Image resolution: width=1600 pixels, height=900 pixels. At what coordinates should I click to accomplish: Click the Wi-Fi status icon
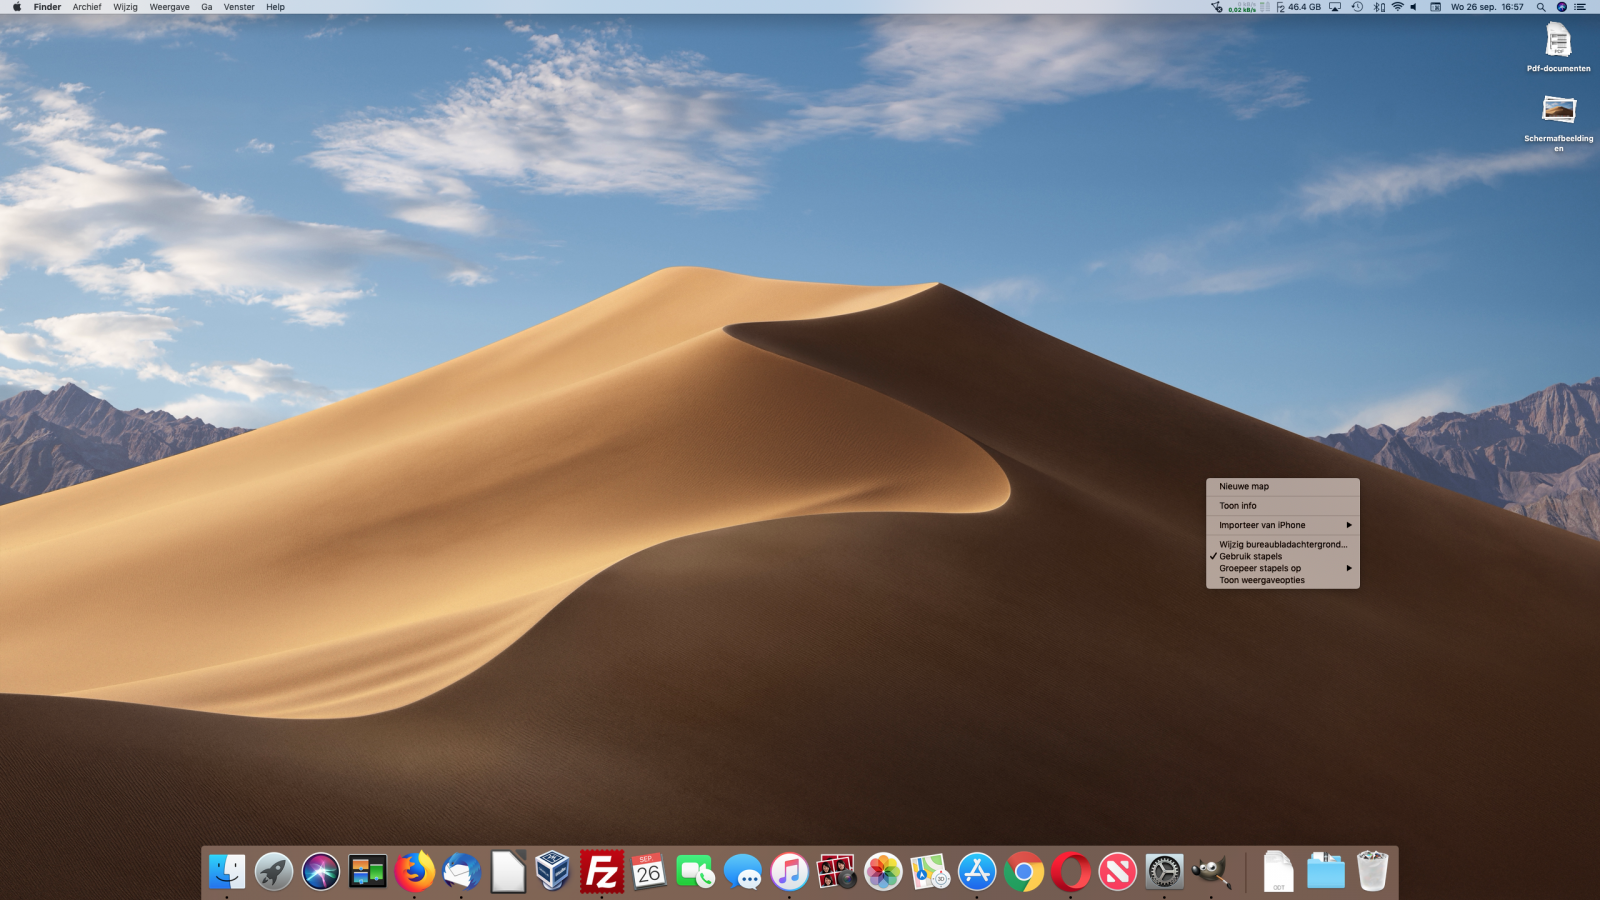click(1397, 7)
